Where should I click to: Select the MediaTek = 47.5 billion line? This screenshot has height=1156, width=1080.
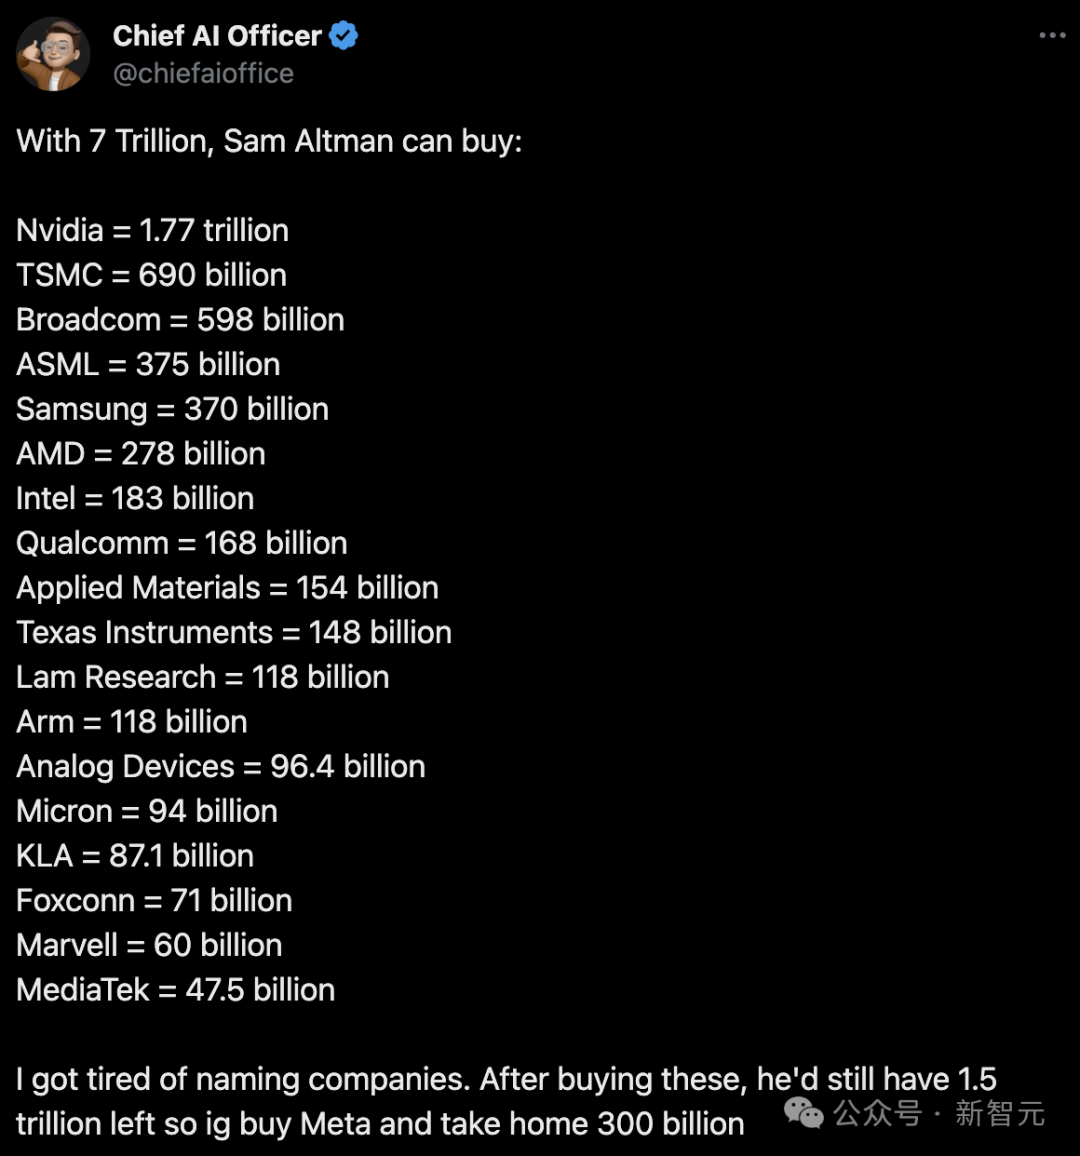point(176,990)
